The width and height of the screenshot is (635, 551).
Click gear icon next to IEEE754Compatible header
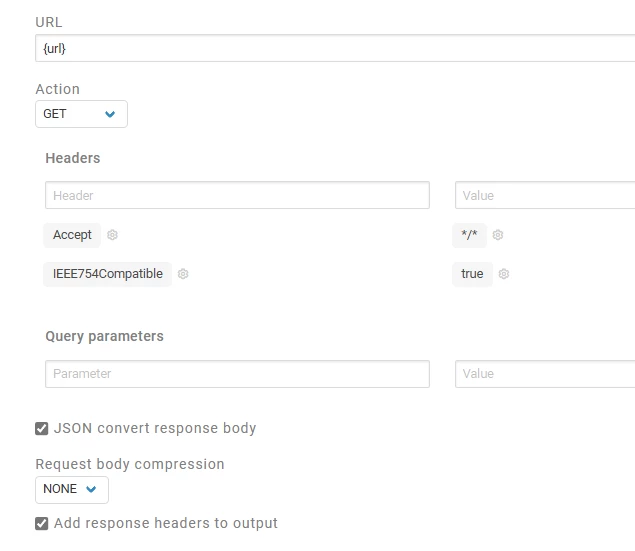pos(183,274)
